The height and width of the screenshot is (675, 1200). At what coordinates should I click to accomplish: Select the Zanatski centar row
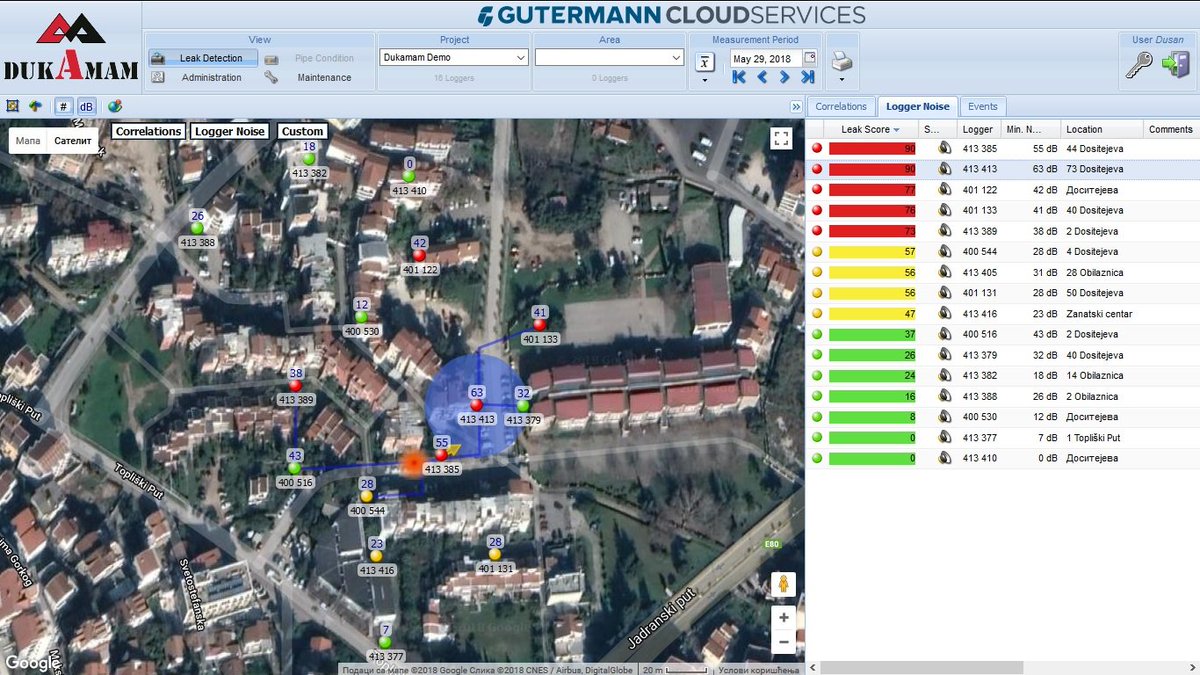1002,314
